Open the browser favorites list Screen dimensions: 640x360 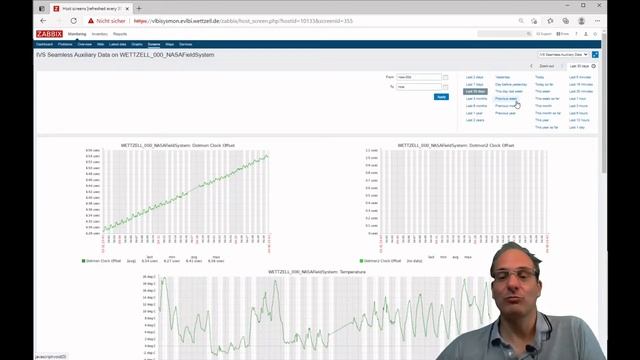click(550, 21)
